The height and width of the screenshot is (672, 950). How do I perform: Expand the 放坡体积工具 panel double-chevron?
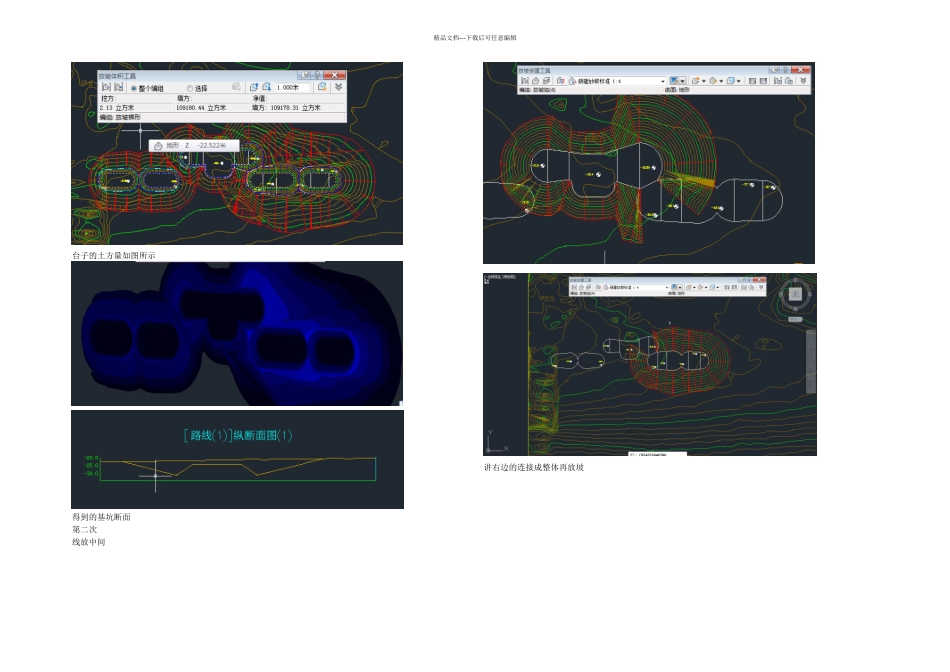click(338, 87)
